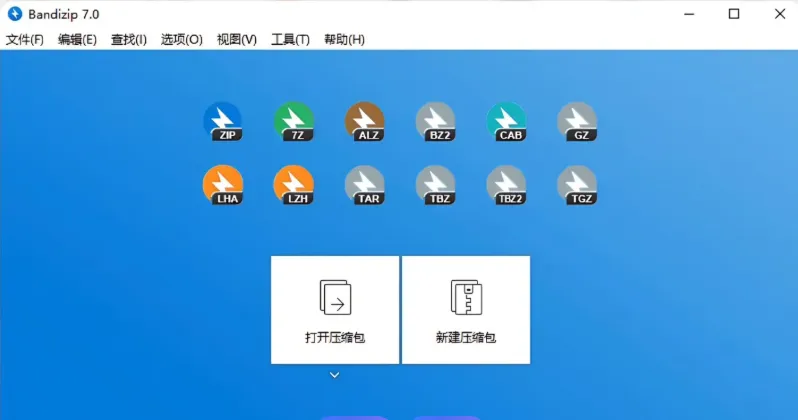
Task: Click the 新建压缩包 button
Action: 466,310
